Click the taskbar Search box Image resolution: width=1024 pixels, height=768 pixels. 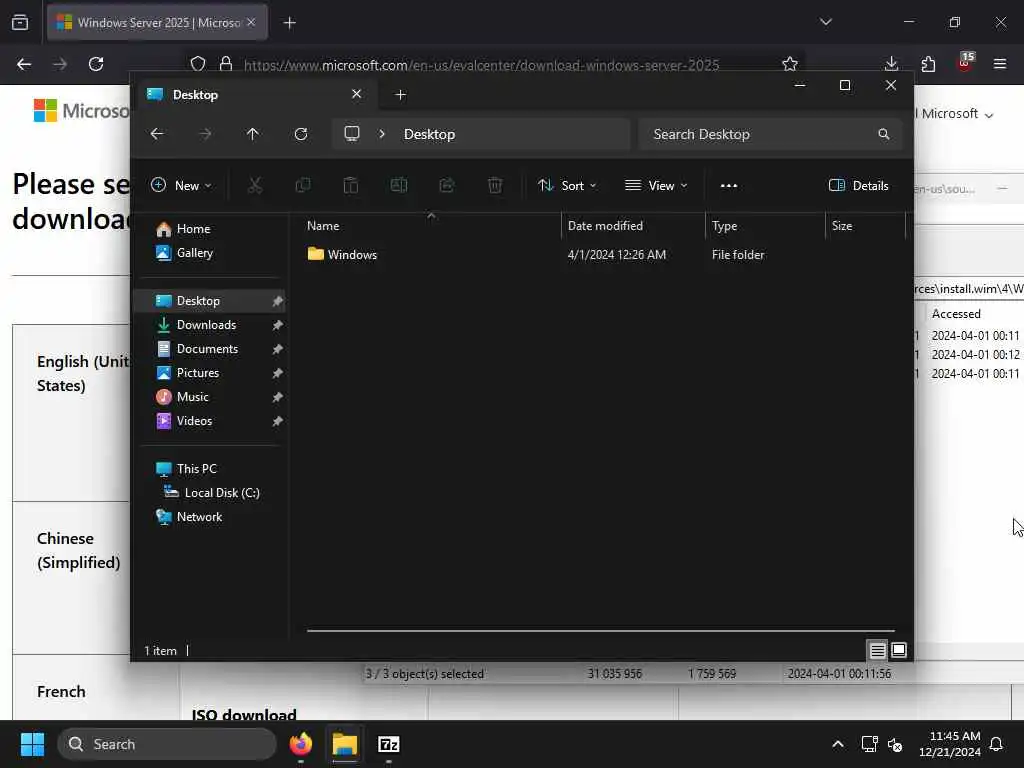pyautogui.click(x=167, y=744)
